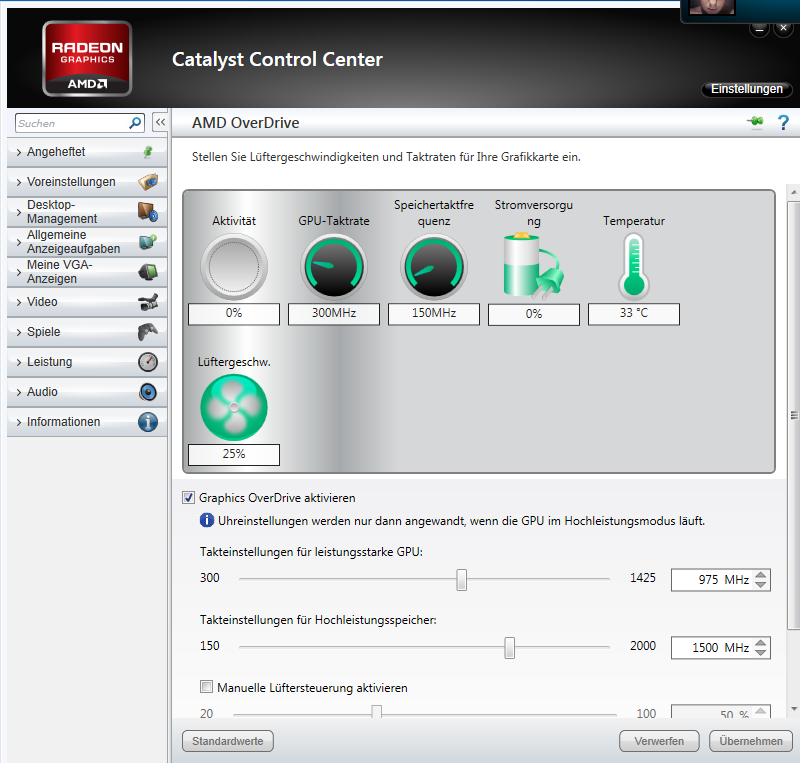The height and width of the screenshot is (763, 800).
Task: Click Übernehmen to apply settings
Action: tap(751, 741)
